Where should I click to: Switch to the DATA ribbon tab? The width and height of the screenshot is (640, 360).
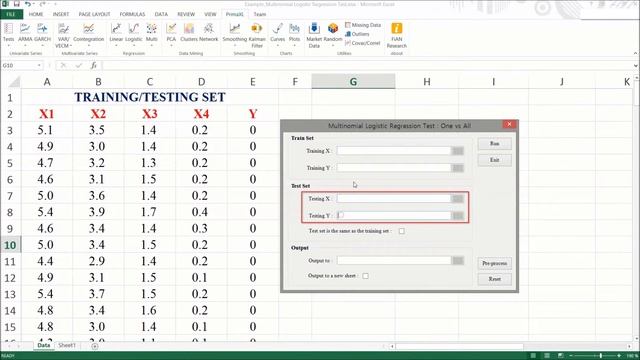pos(161,14)
